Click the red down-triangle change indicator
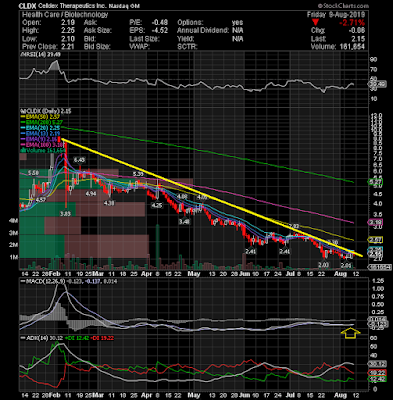The height and width of the screenshot is (400, 393). 316,23
